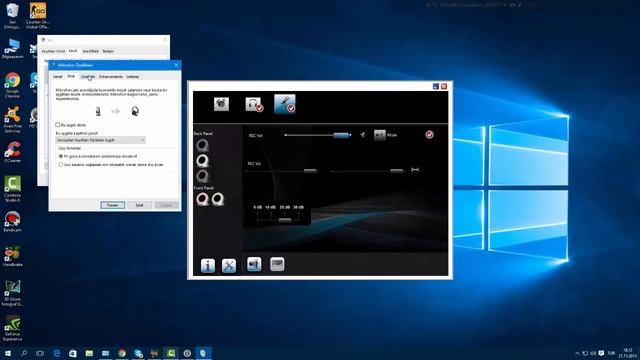
Task: Open the tools settings wrench icon
Action: (x=229, y=266)
